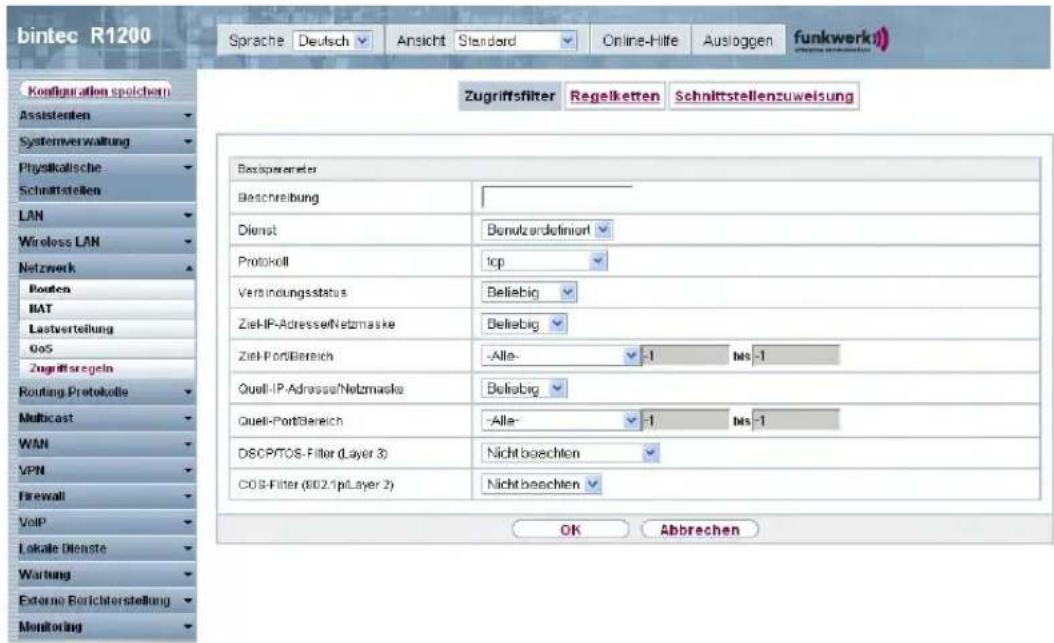Click Quell-Port 'bis' end value field
The image size is (1054, 643).
click(x=795, y=421)
